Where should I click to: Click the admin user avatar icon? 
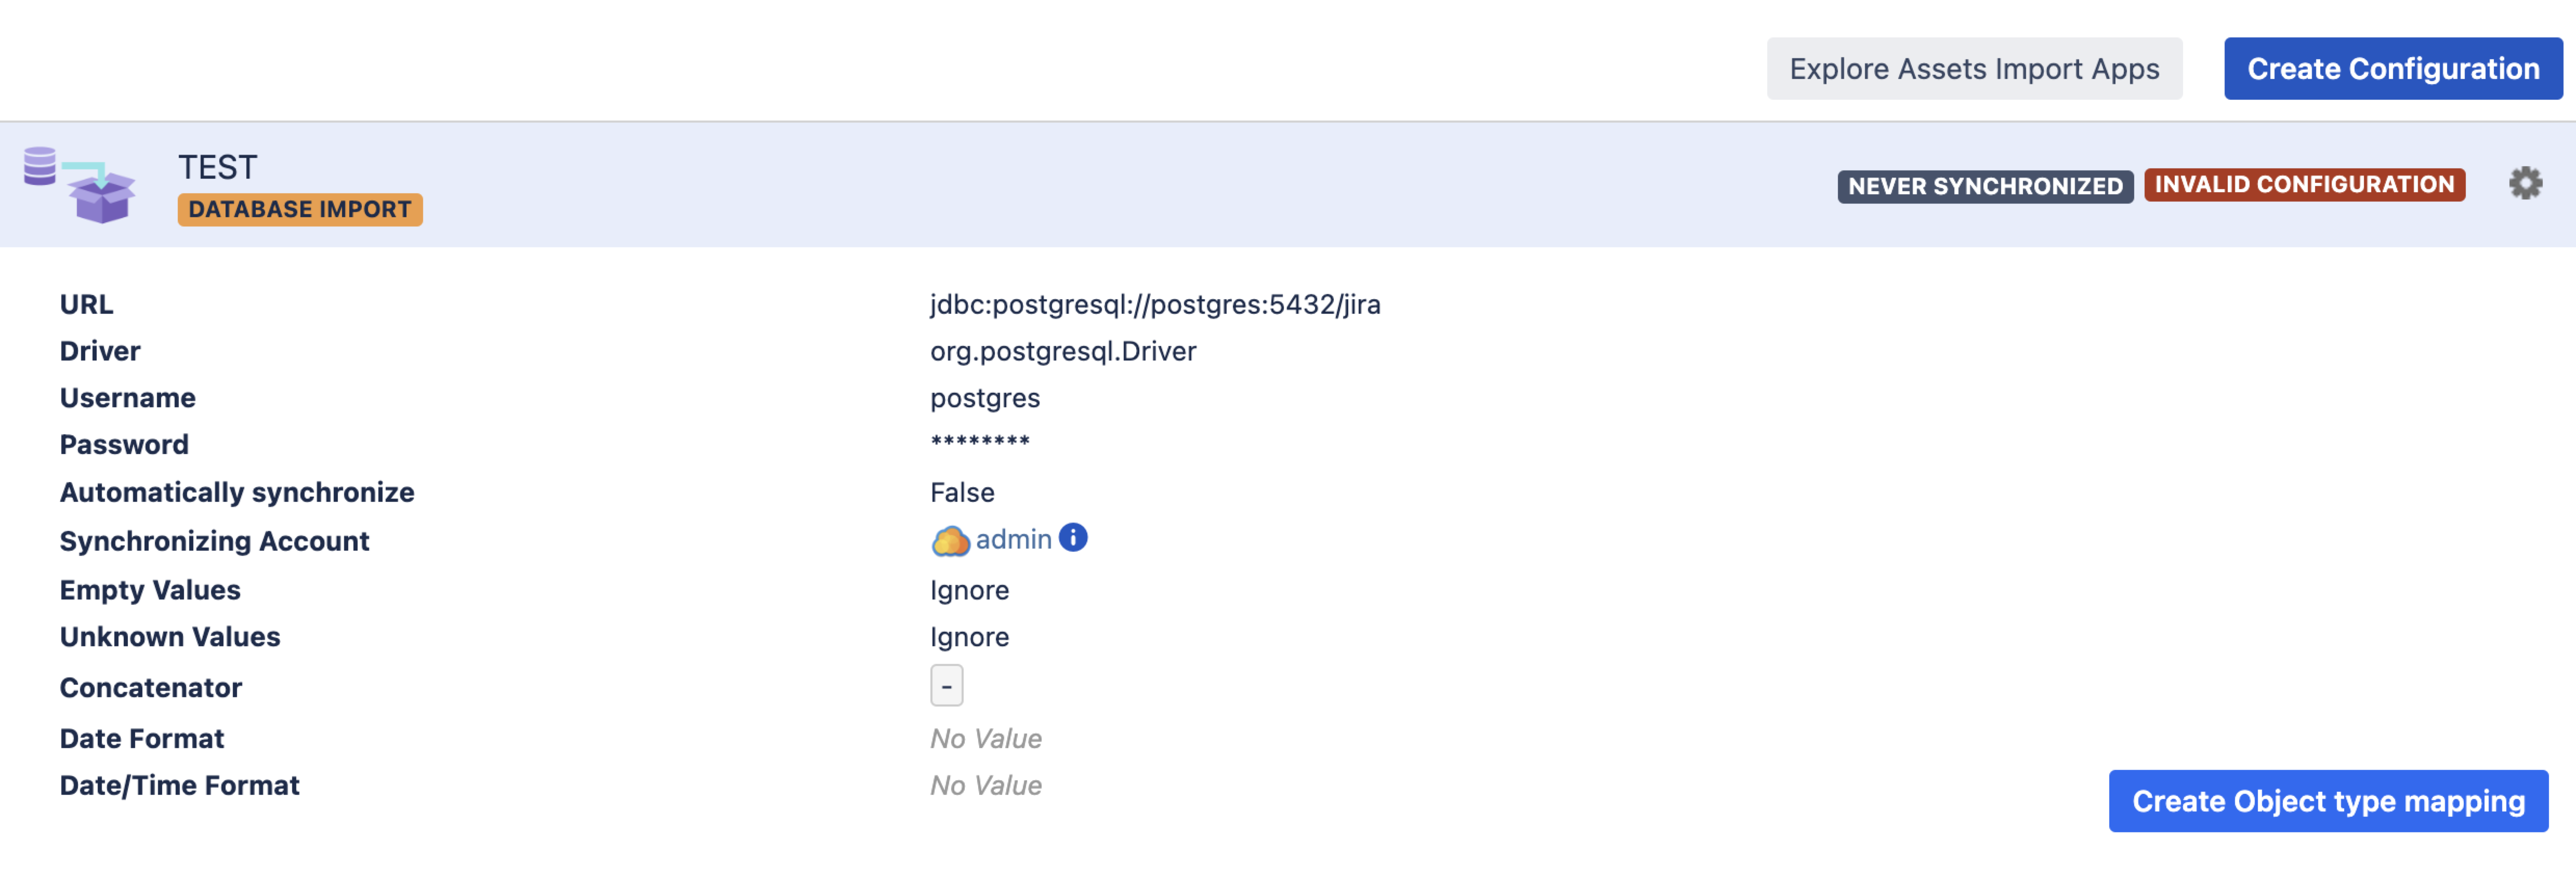tap(949, 541)
